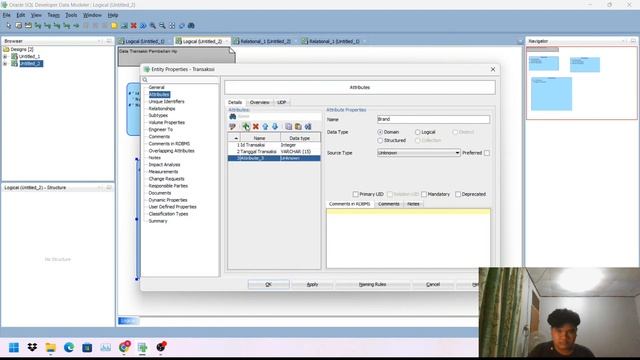
Task: Click the filter icon left of green plus
Action: (233, 127)
